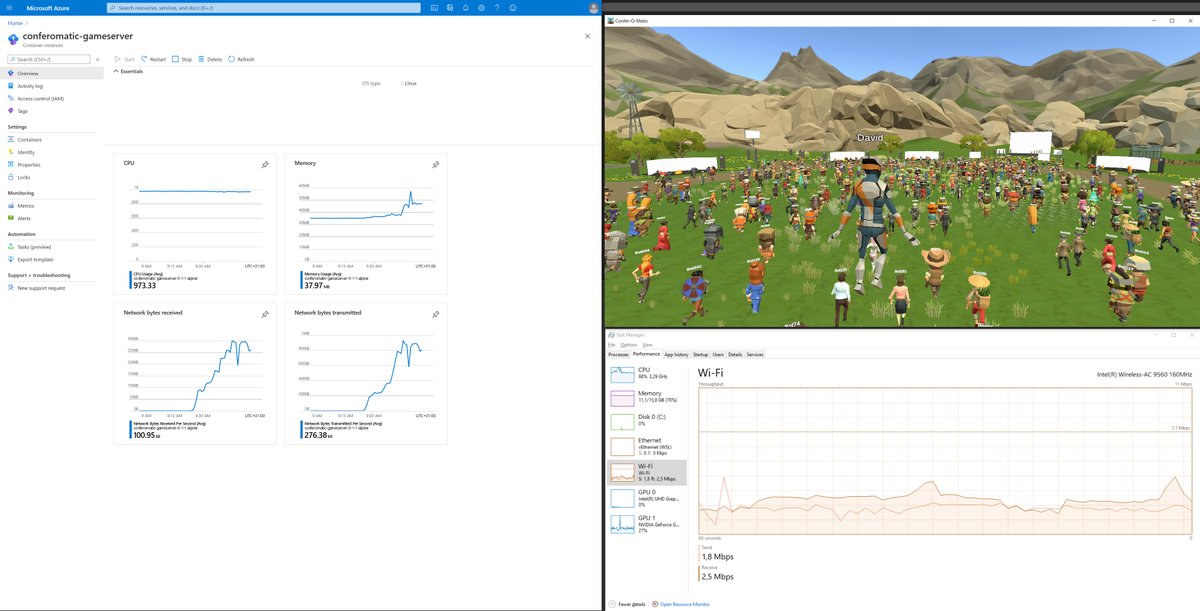Collapse the Azure resource menu sidebar

click(x=98, y=59)
